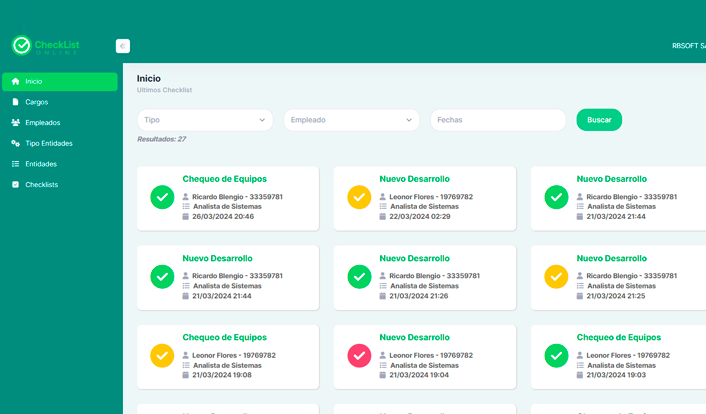The width and height of the screenshot is (706, 414).
Task: Click the home icon next to Inicio
Action: [x=15, y=81]
